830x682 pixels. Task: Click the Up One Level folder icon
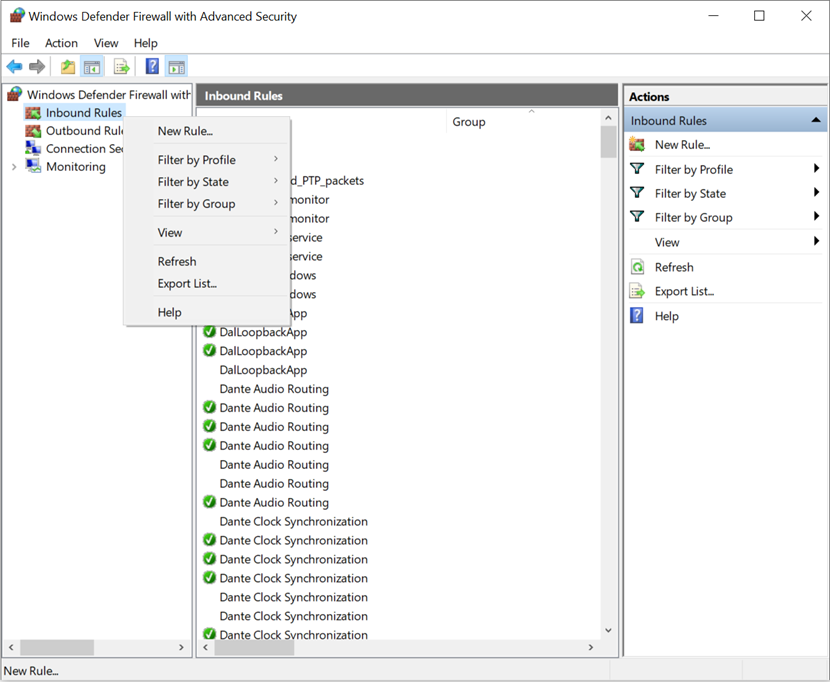pyautogui.click(x=67, y=67)
